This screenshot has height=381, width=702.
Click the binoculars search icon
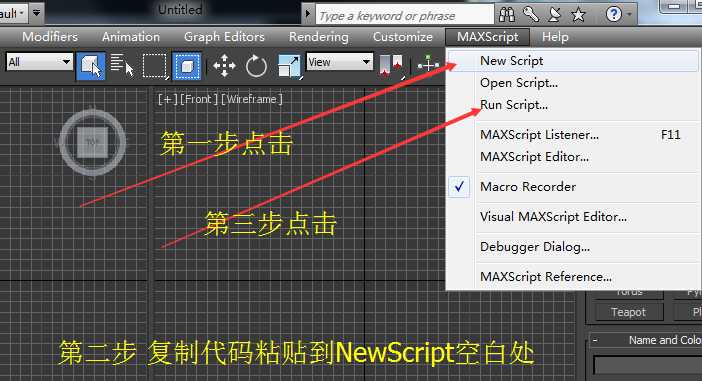pyautogui.click(x=507, y=15)
